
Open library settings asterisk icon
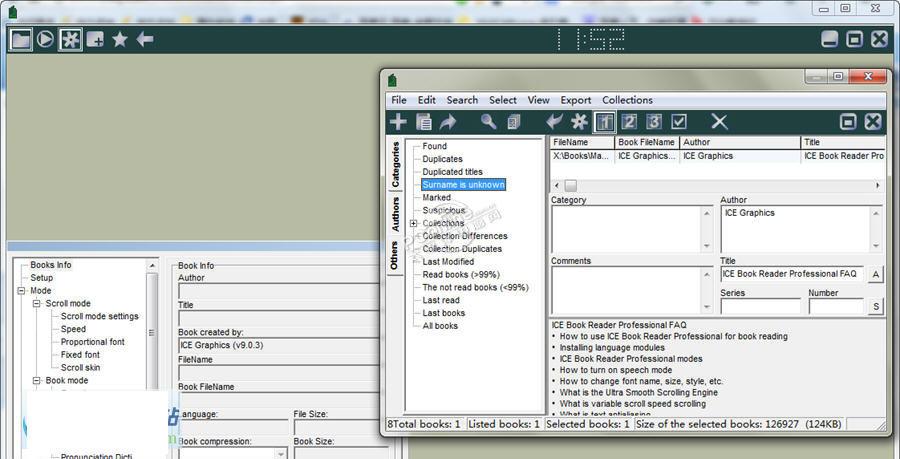tap(580, 122)
